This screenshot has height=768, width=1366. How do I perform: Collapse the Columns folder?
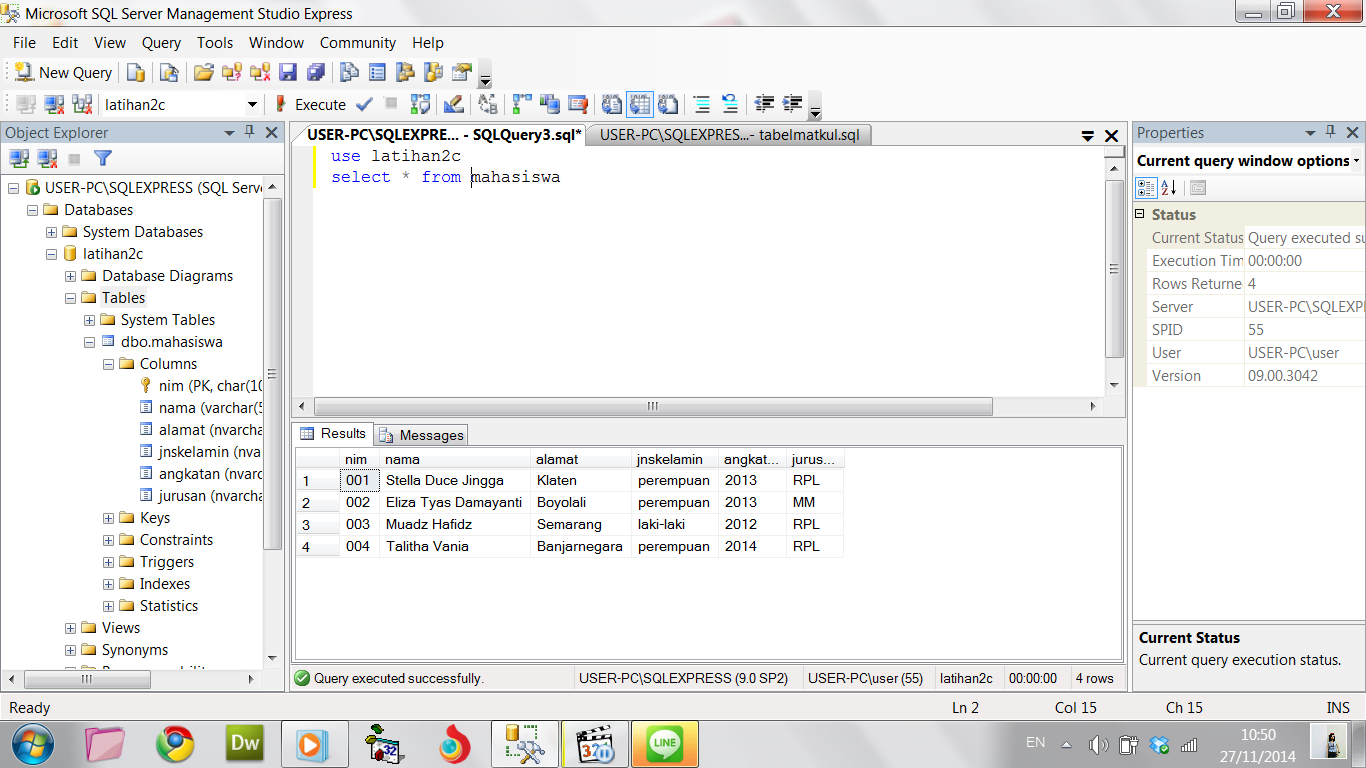[108, 364]
